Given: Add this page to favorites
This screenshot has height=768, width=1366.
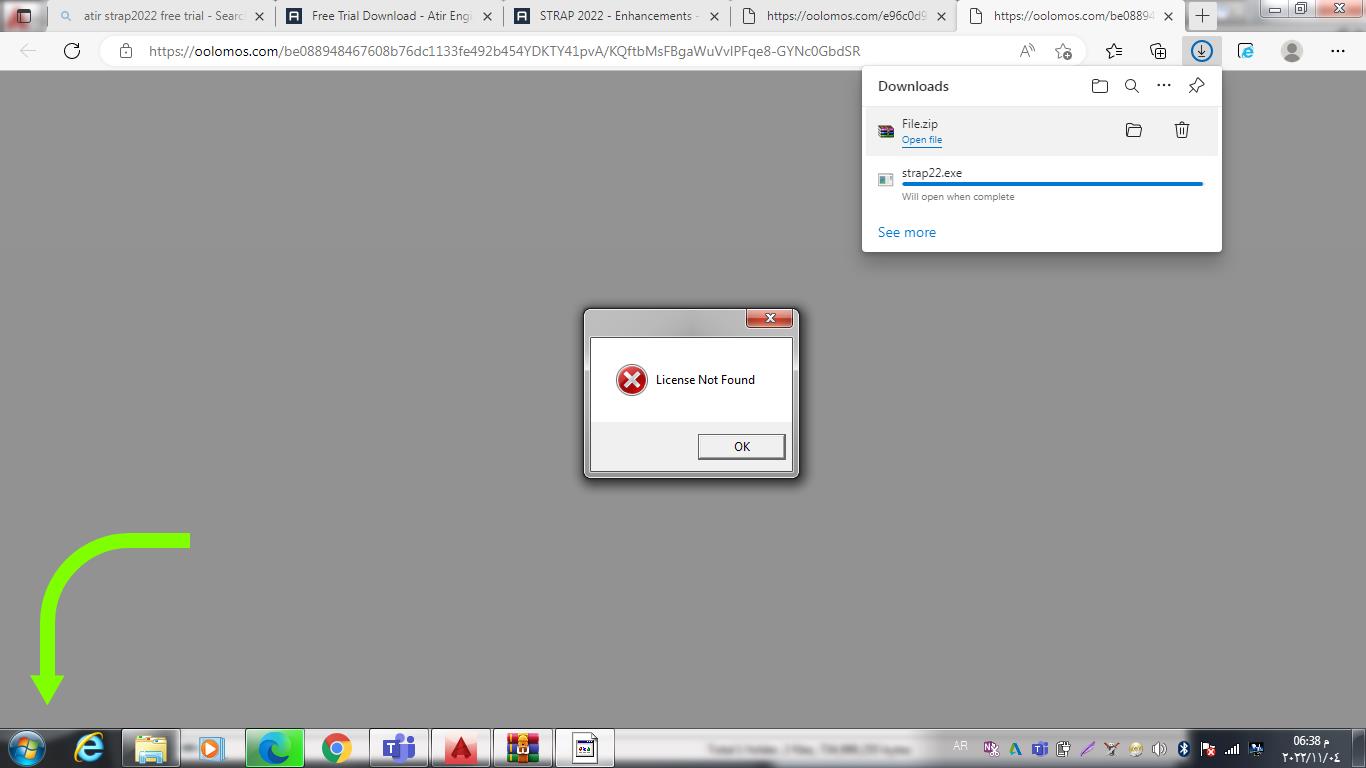Looking at the screenshot, I should [1063, 51].
